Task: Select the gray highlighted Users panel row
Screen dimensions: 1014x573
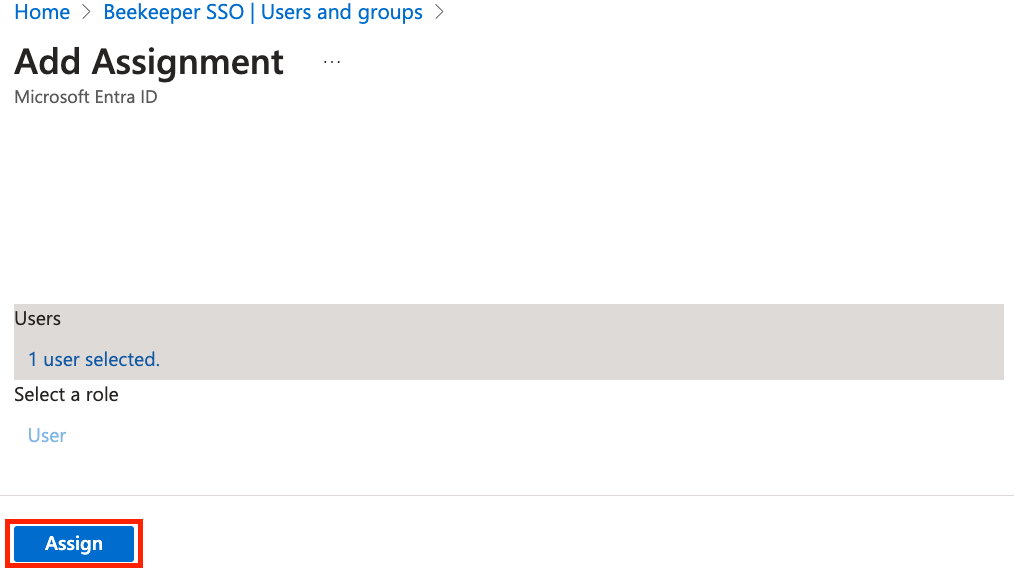Action: tap(508, 341)
